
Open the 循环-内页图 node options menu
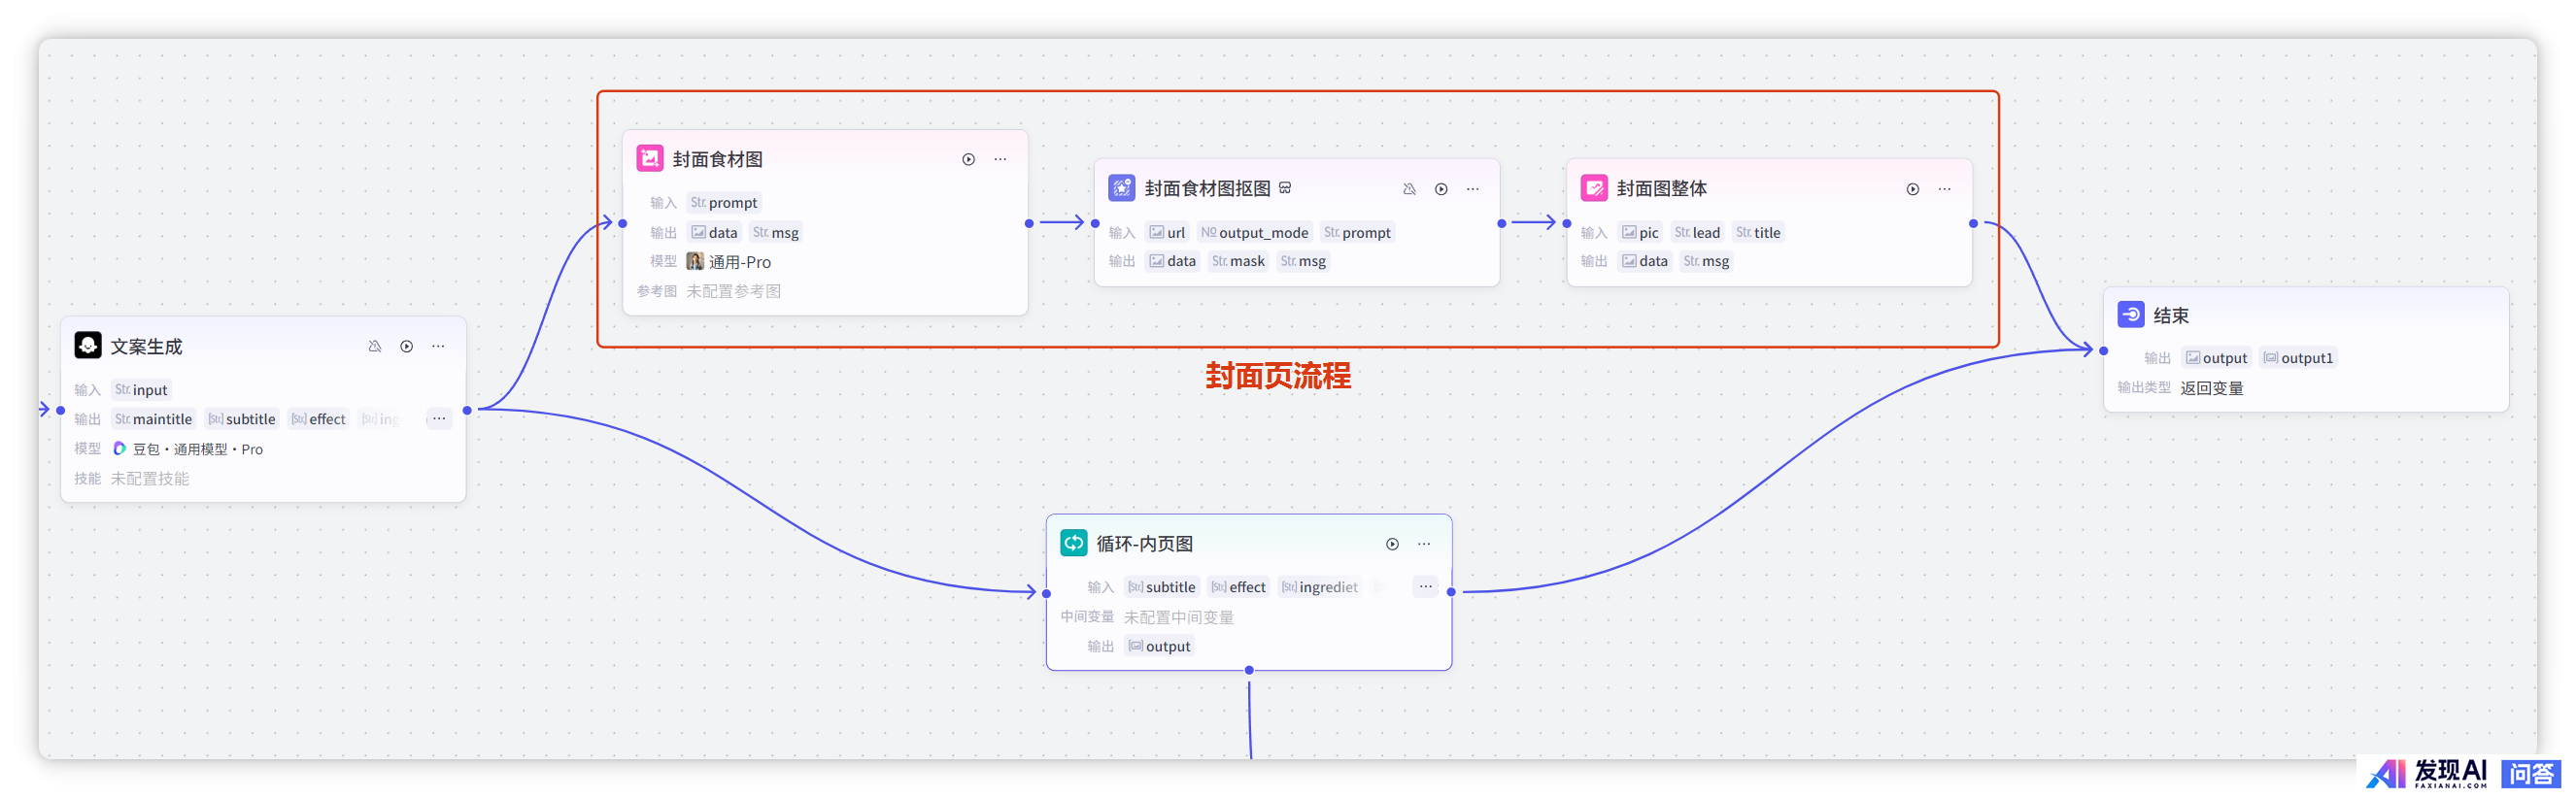tap(1424, 544)
